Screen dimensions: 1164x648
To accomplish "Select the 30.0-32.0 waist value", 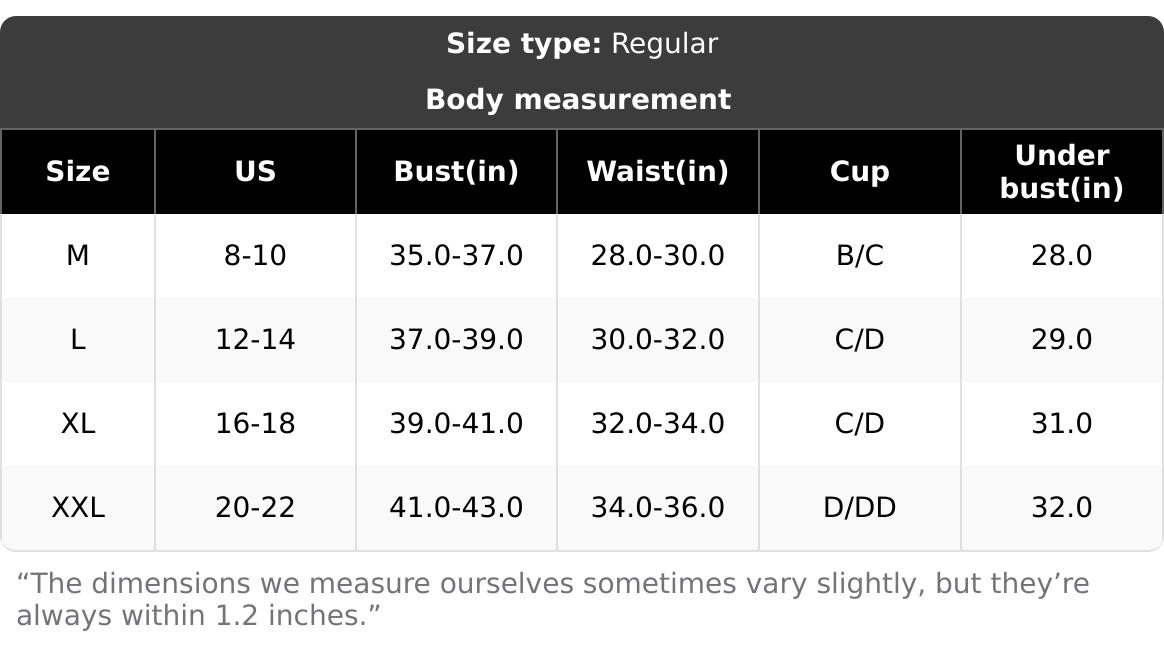I will tap(657, 340).
